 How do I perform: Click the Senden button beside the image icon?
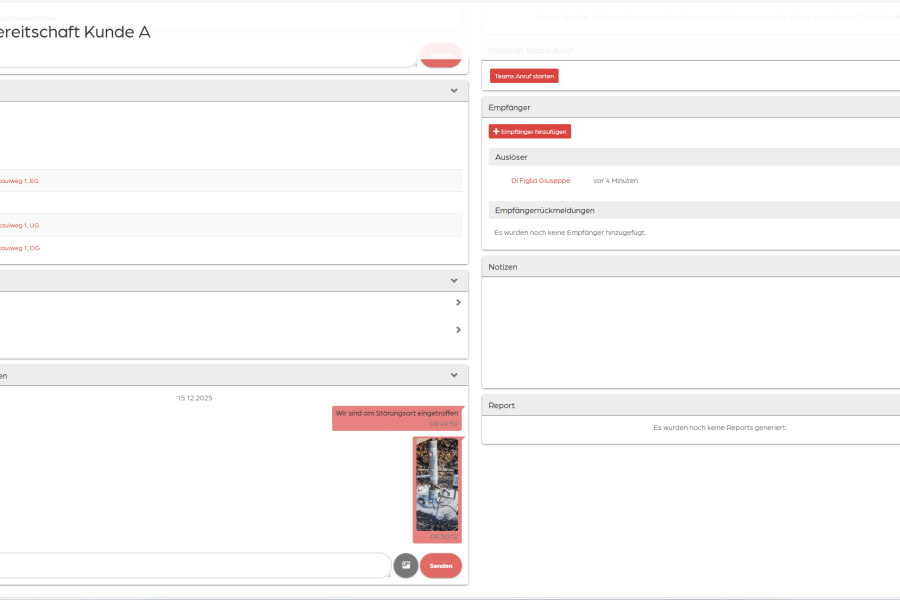point(441,566)
